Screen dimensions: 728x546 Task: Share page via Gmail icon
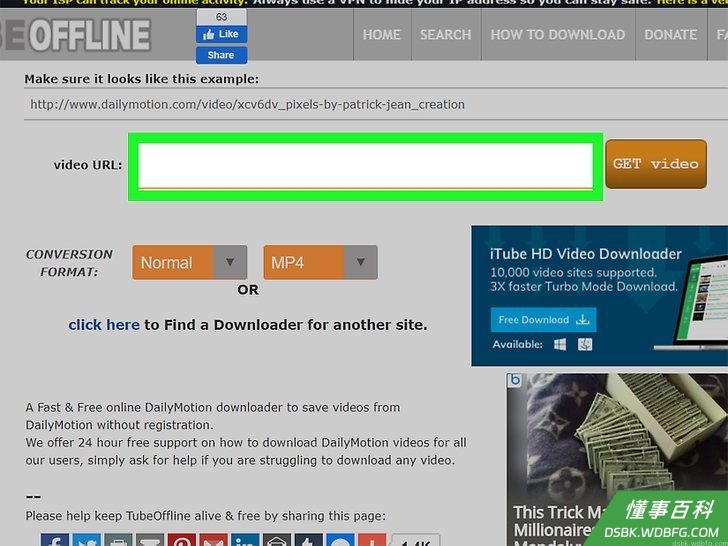pos(214,540)
